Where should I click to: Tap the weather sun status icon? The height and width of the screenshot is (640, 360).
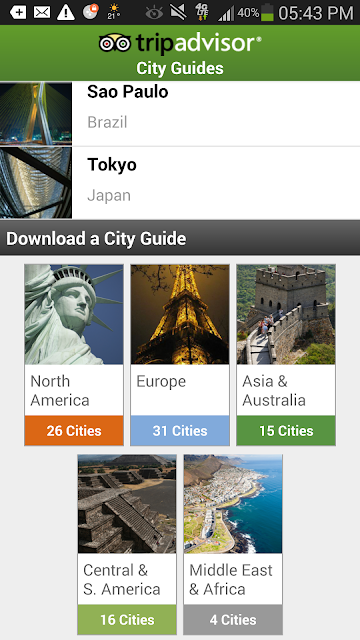(114, 11)
